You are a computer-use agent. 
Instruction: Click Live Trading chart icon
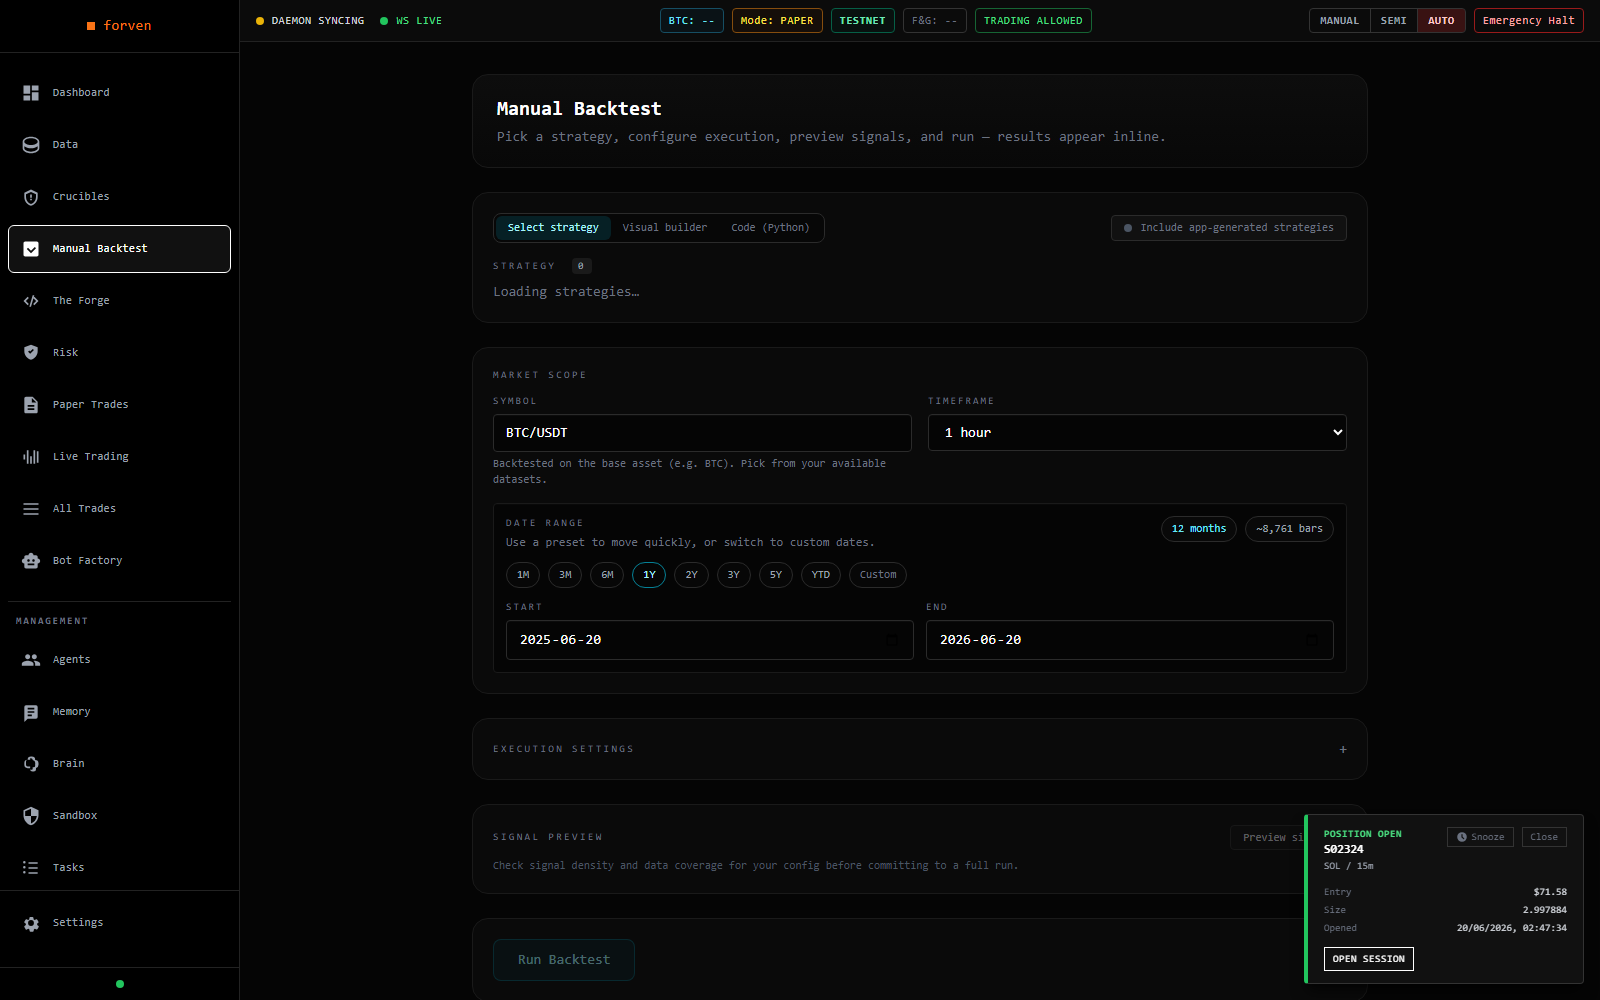coord(31,457)
